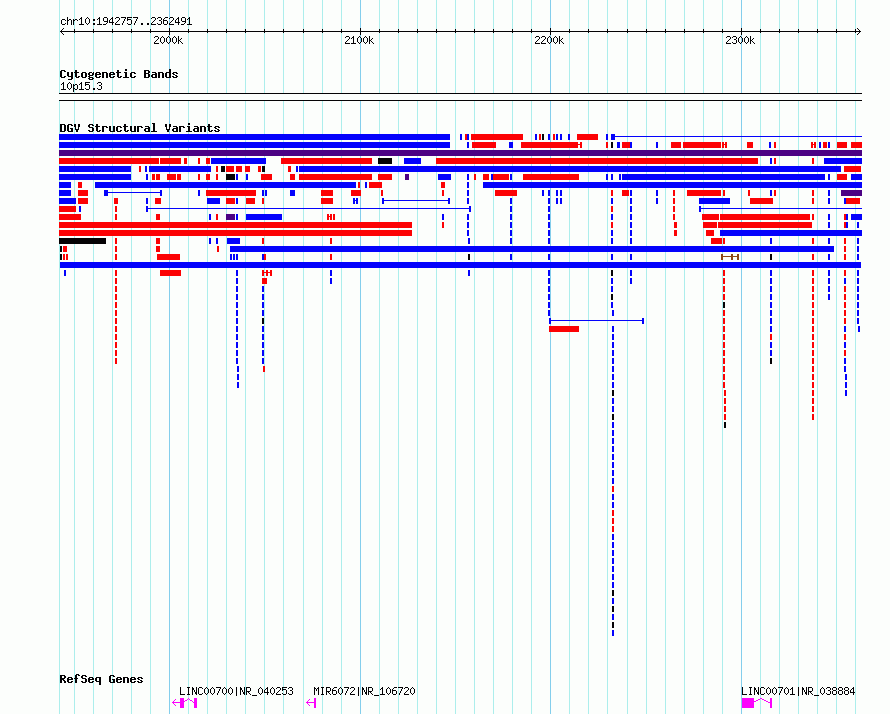
Task: Open the LINC00700|NR_040253 gene label
Action: pyautogui.click(x=236, y=691)
